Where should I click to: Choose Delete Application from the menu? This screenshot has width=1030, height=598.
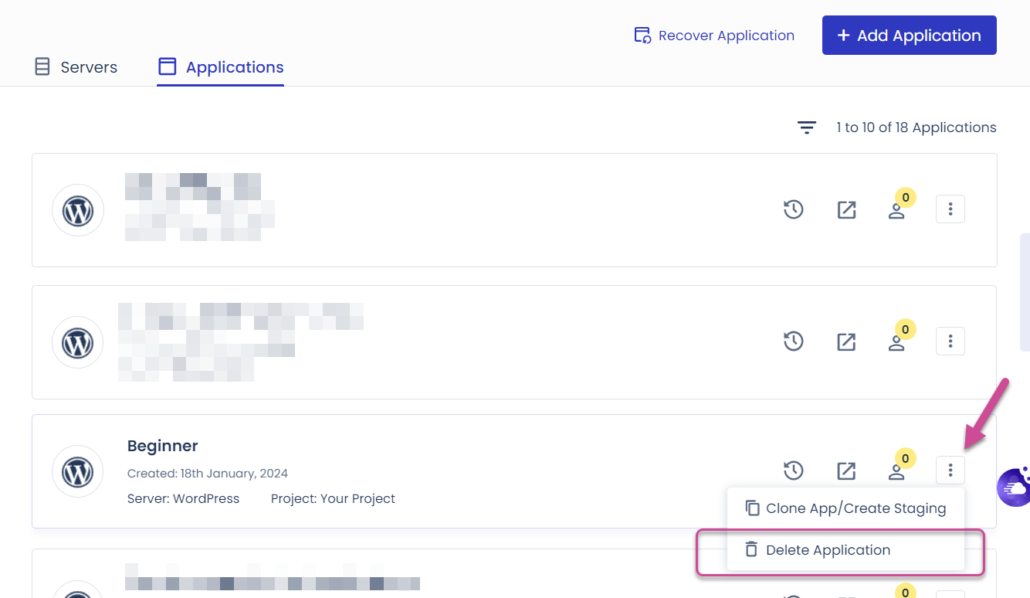846,550
